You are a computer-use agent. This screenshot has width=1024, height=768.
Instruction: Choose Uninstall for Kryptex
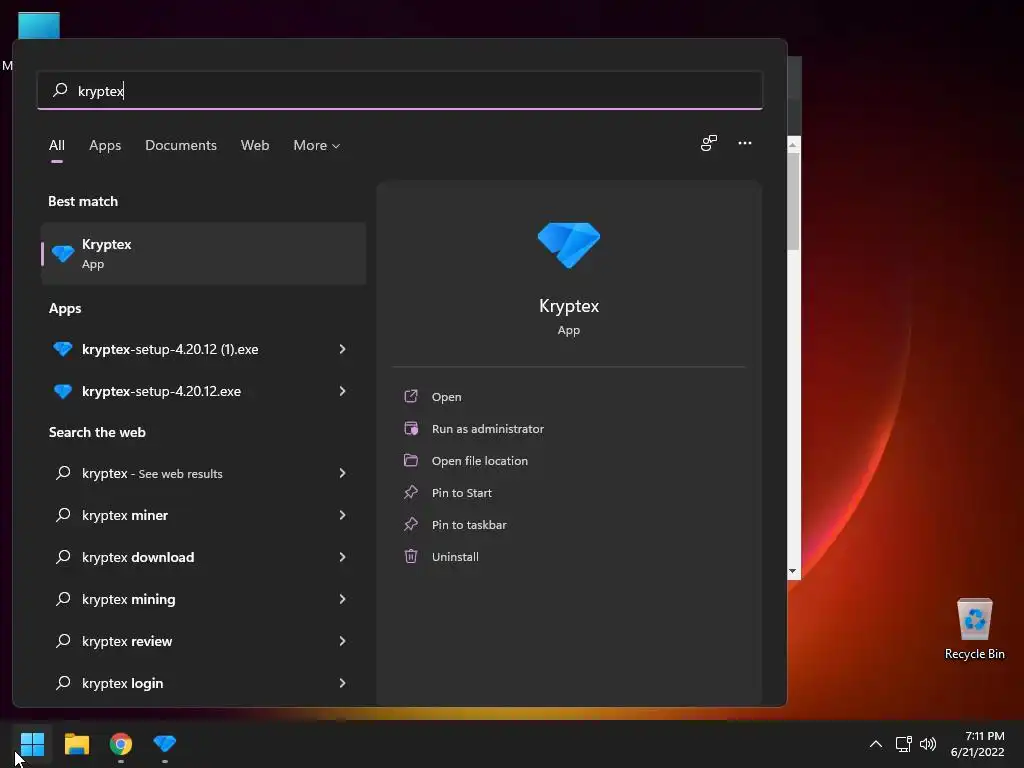pyautogui.click(x=455, y=556)
